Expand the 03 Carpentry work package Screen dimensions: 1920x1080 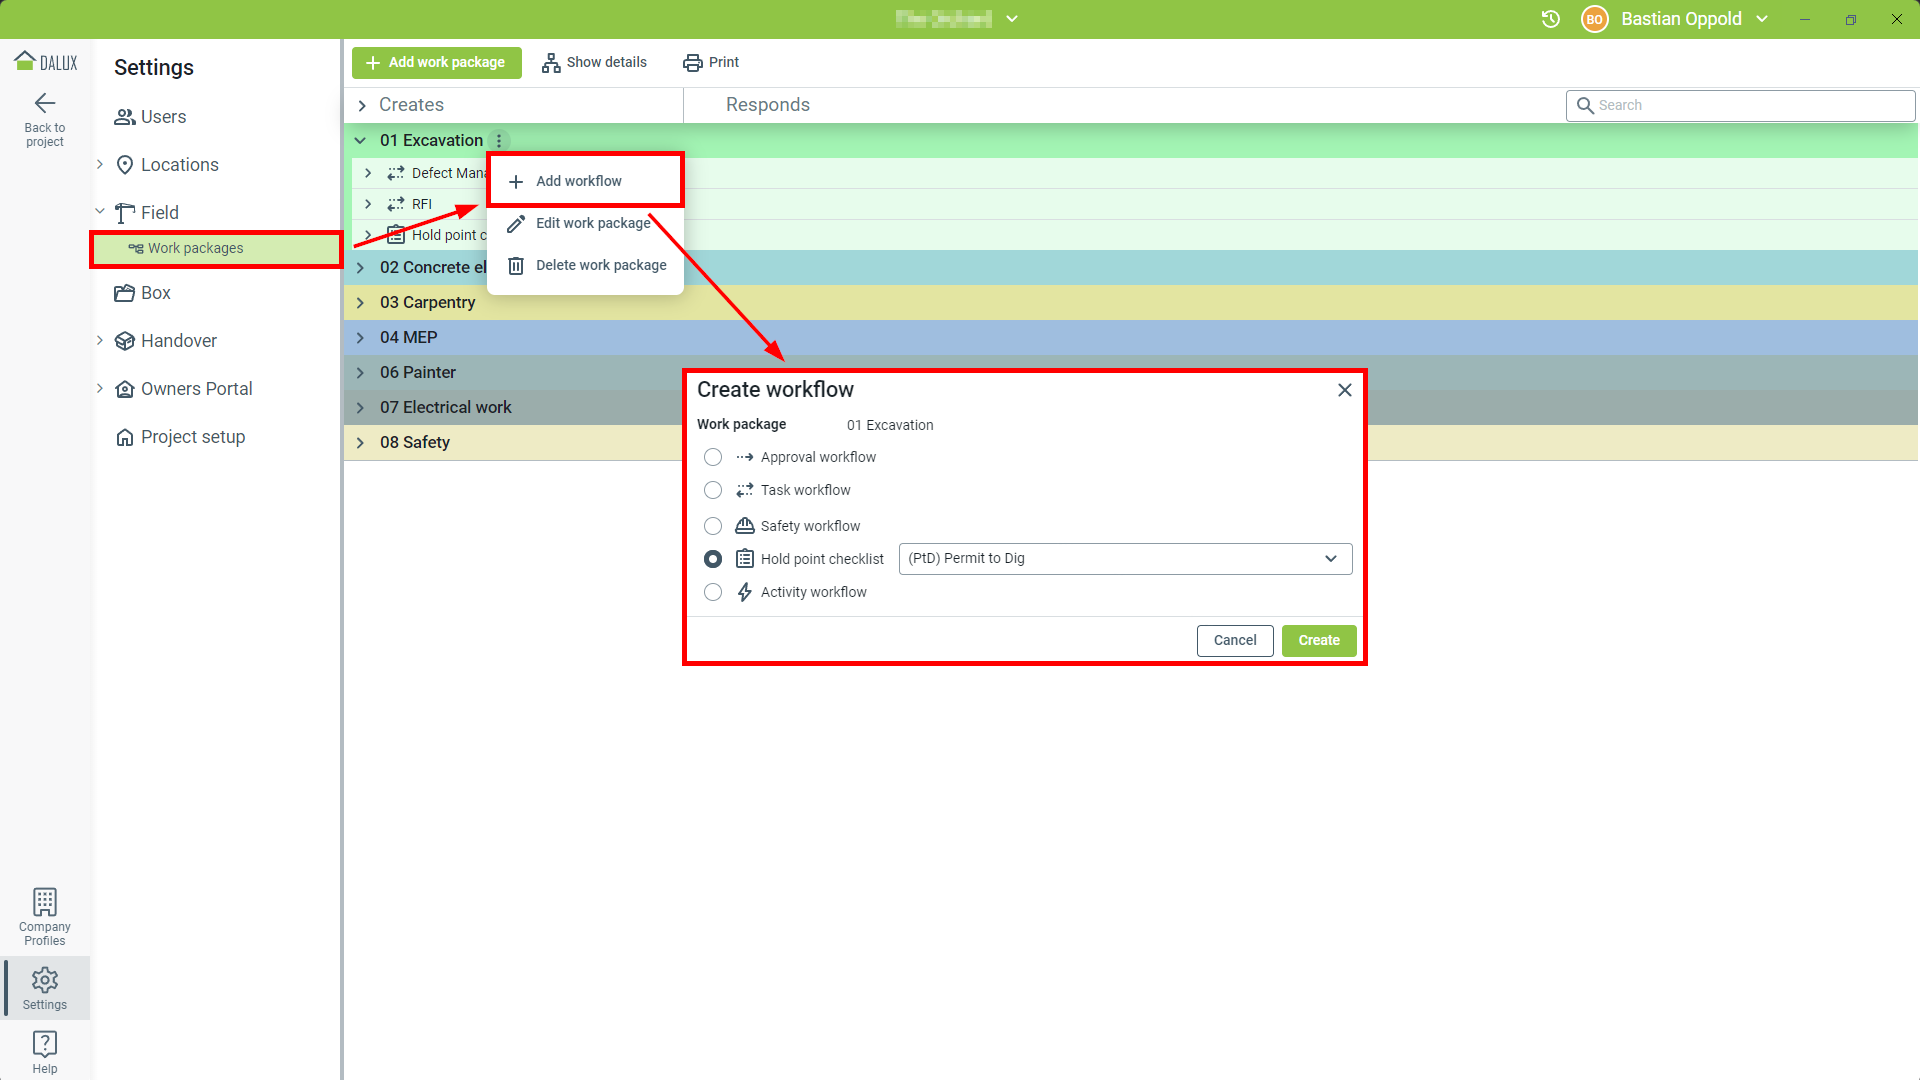coord(361,303)
